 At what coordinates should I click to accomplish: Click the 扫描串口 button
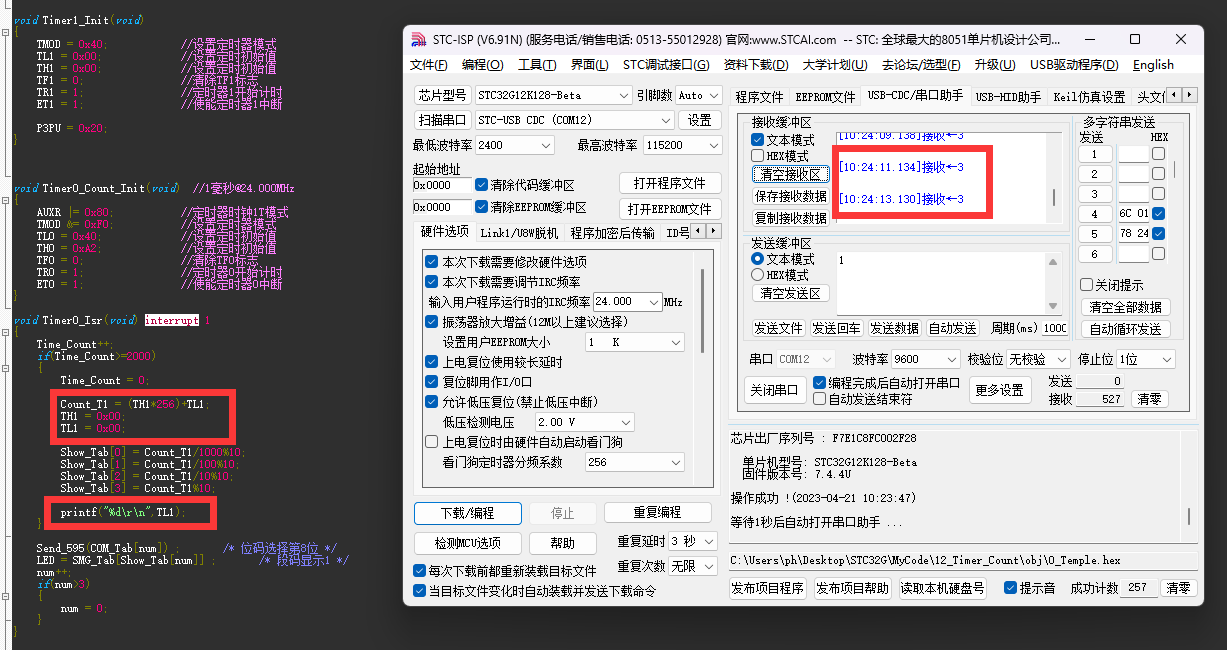(x=442, y=120)
